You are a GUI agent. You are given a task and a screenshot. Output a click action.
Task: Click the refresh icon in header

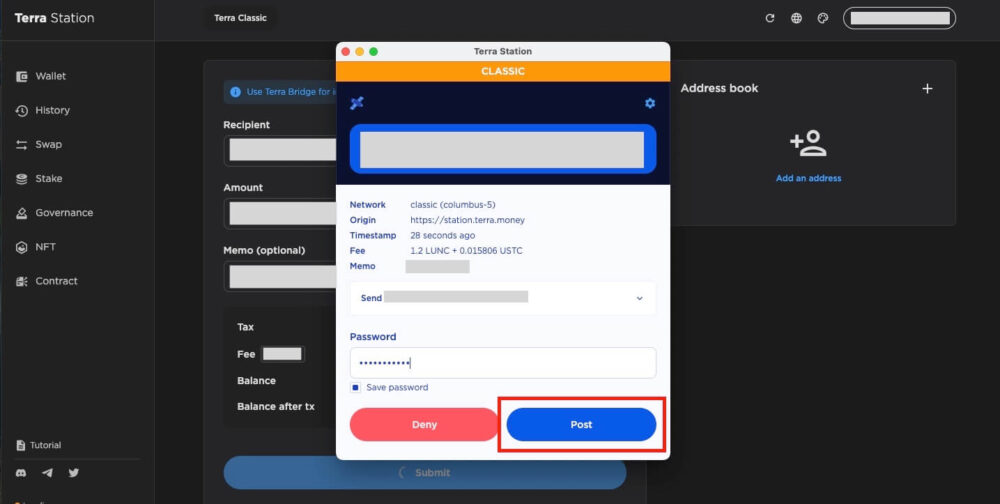770,18
